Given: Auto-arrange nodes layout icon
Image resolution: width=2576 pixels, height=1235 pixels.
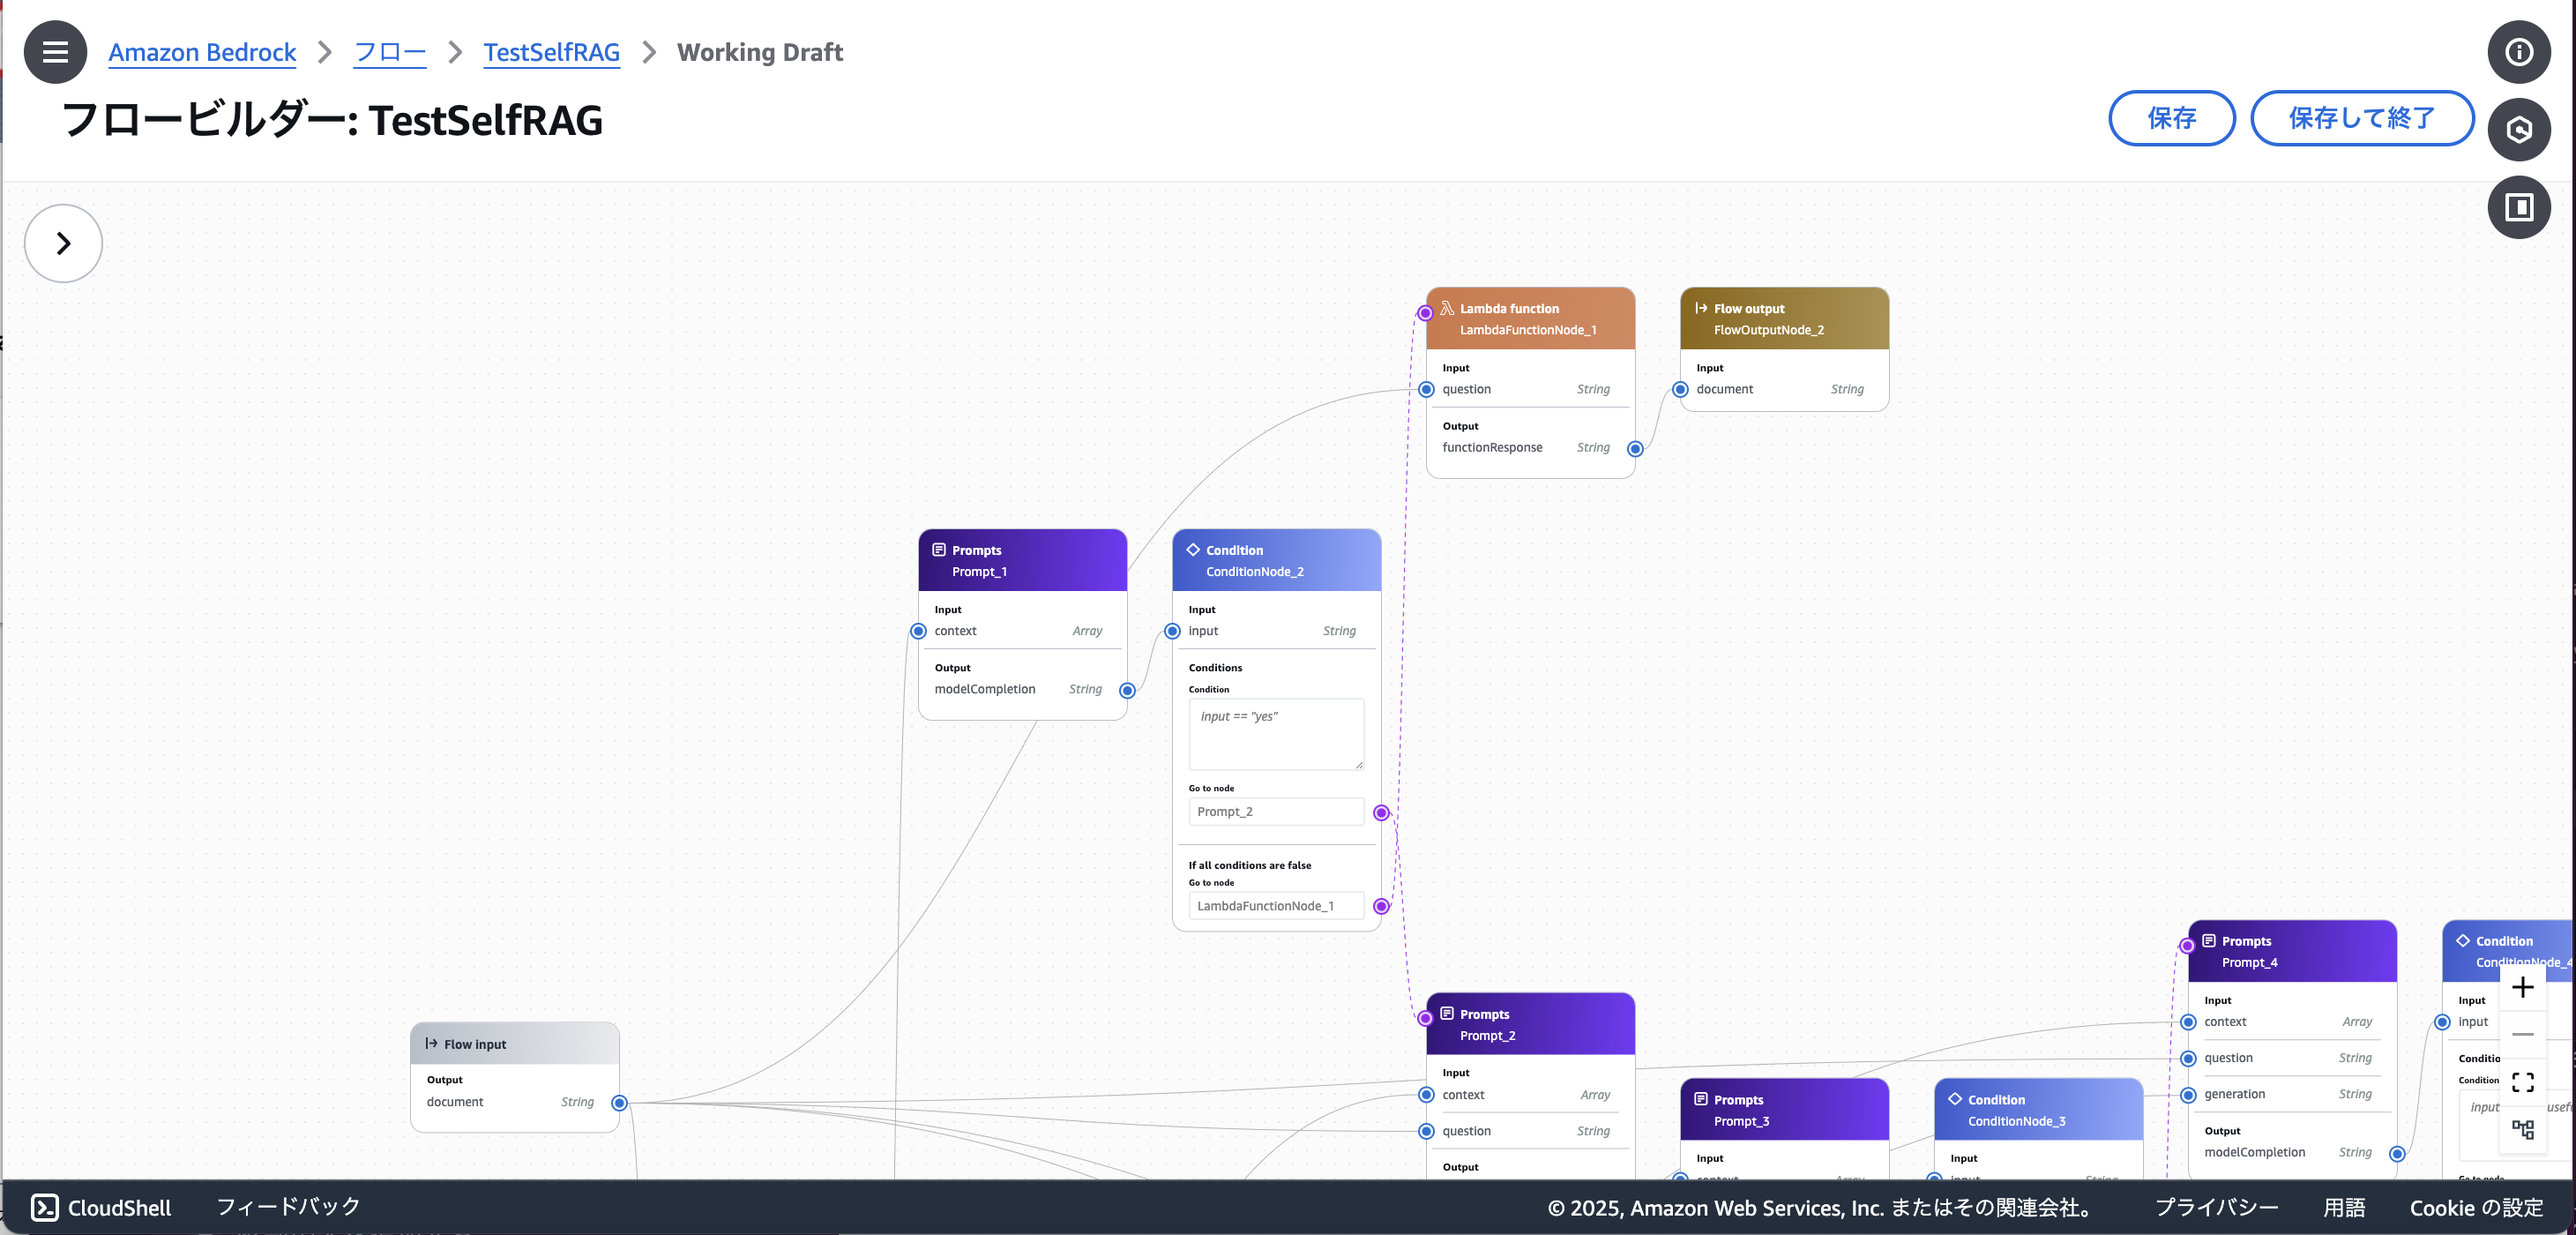Looking at the screenshot, I should pyautogui.click(x=2522, y=1129).
